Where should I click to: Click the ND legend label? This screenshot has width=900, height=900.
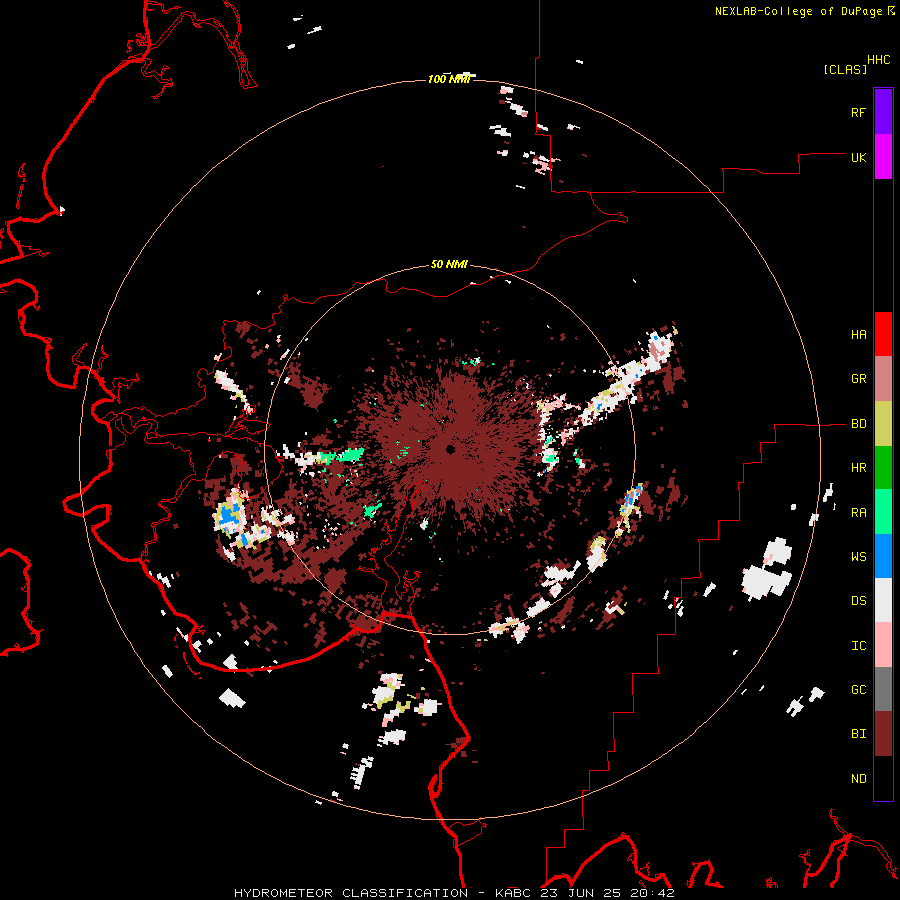pos(859,779)
